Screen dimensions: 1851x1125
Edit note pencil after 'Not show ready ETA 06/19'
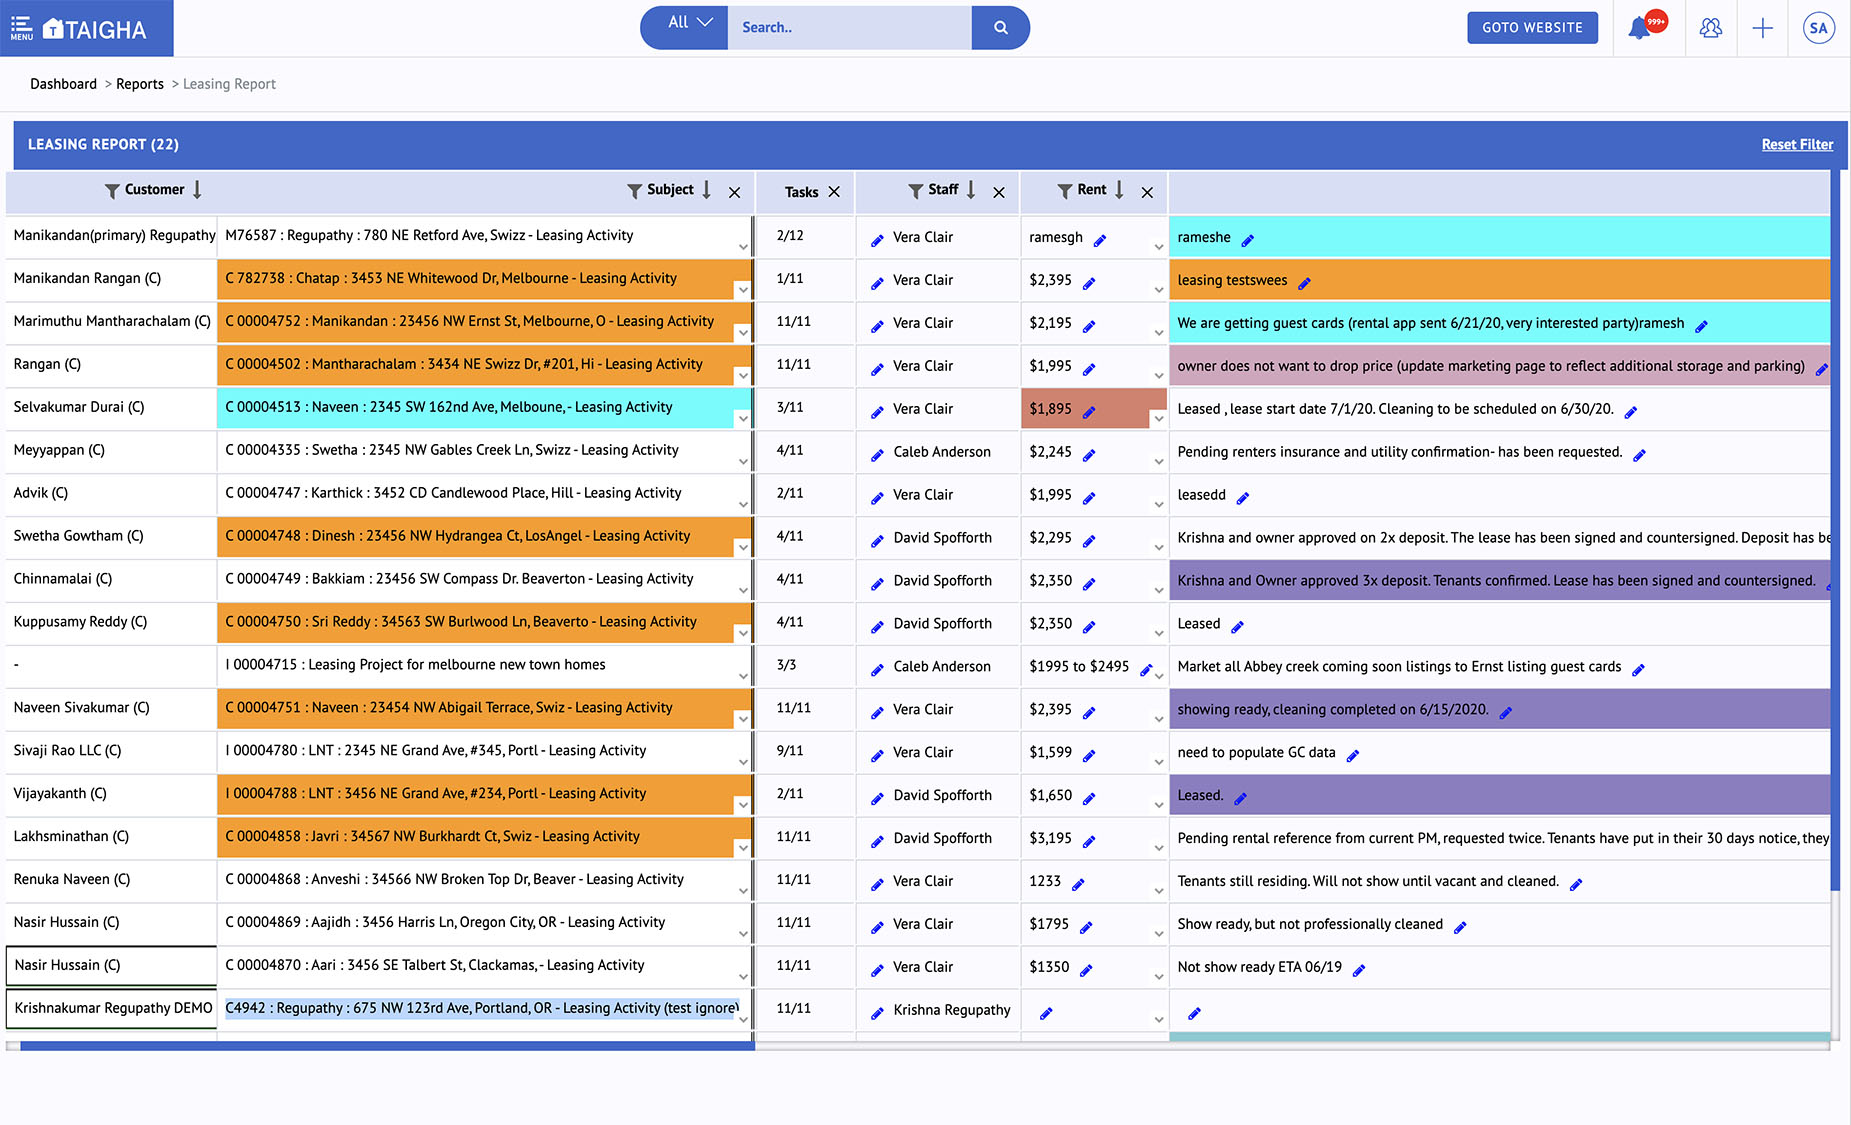[x=1359, y=970]
